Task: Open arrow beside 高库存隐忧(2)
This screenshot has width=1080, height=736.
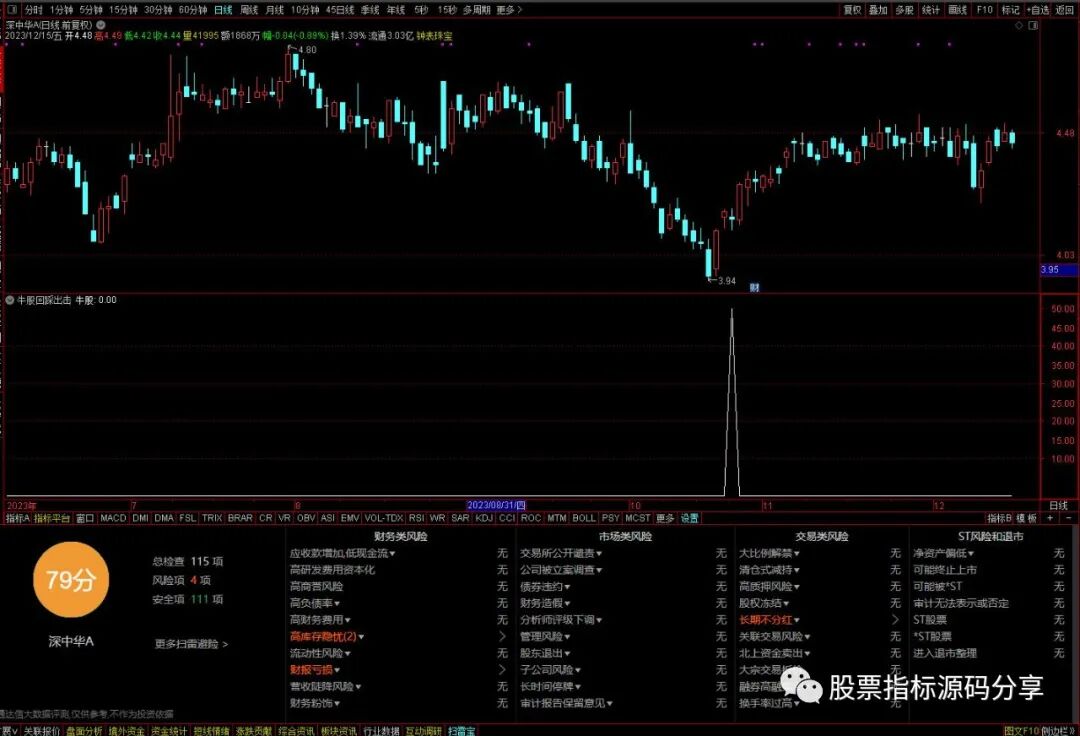Action: pos(502,636)
